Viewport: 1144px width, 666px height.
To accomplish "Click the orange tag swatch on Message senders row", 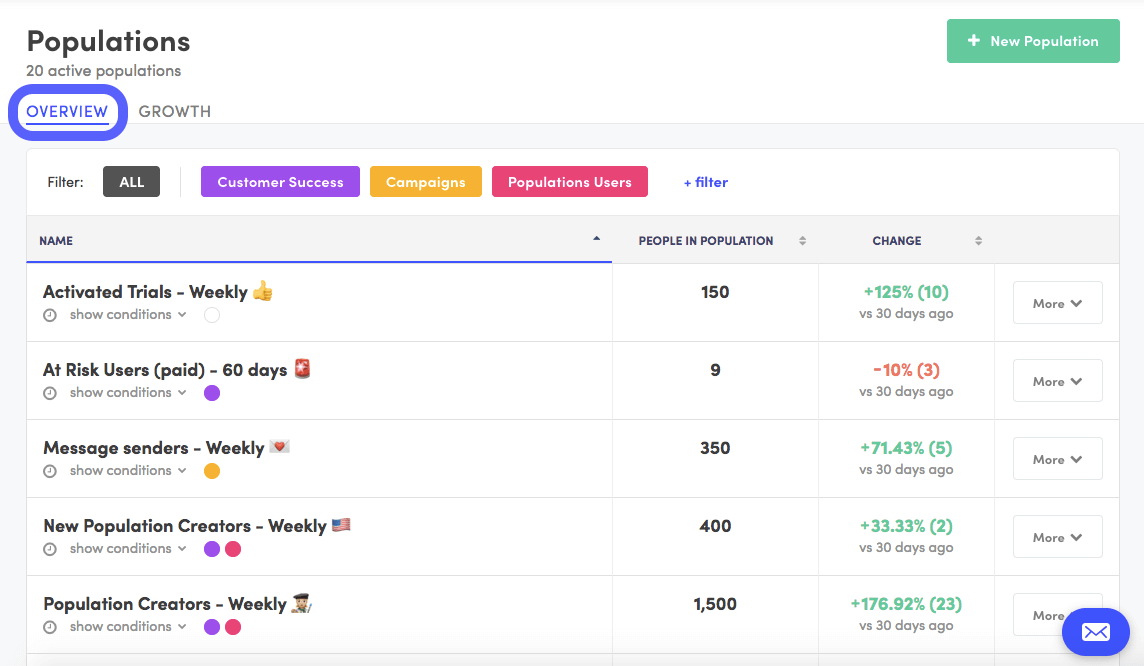I will 211,470.
